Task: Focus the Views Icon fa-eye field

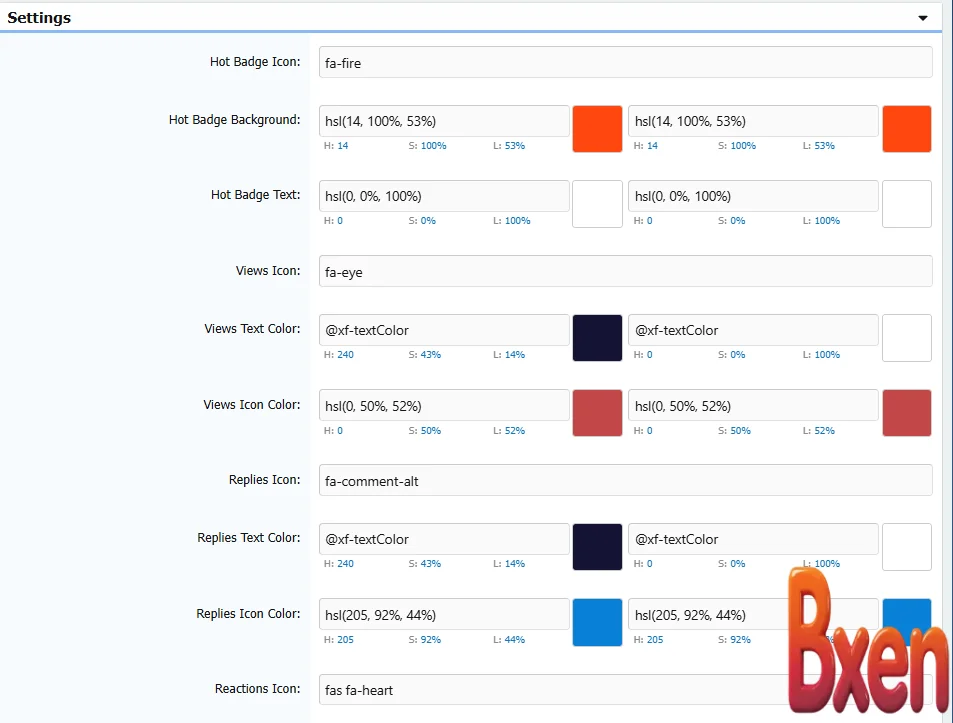Action: point(625,271)
